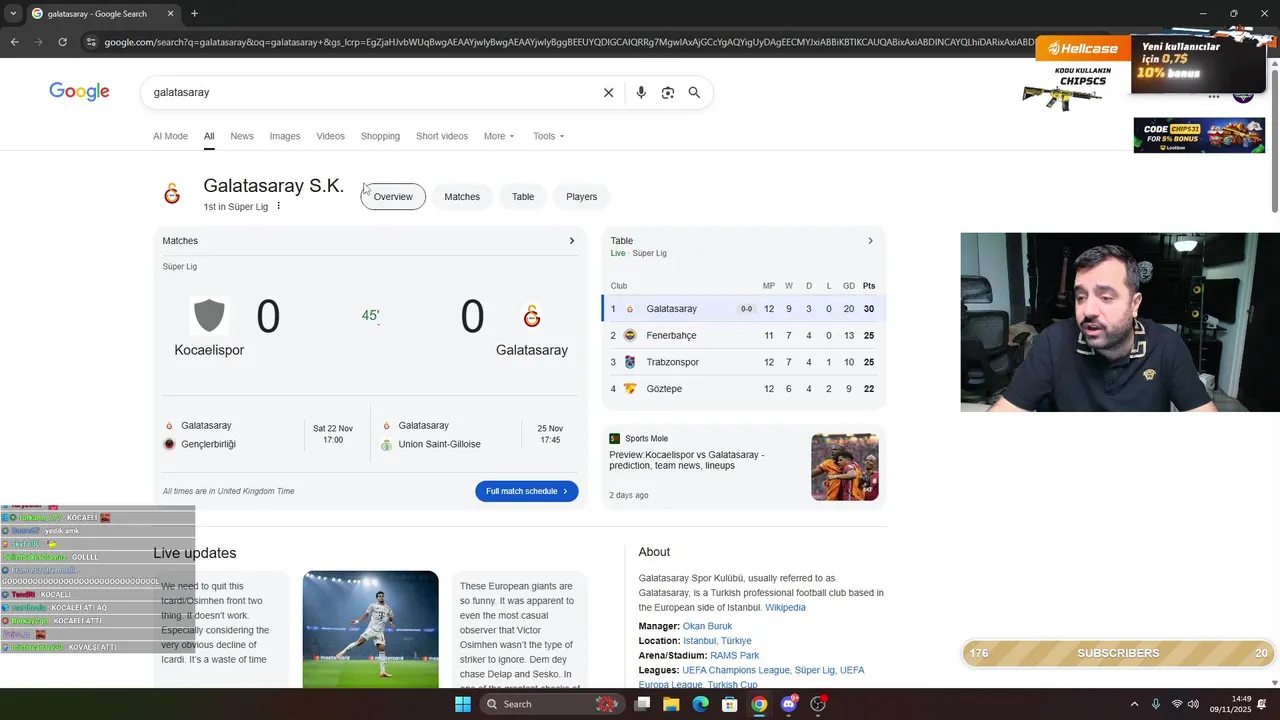Expand the Table panel with its arrow
The width and height of the screenshot is (1280, 720).
(x=870, y=241)
